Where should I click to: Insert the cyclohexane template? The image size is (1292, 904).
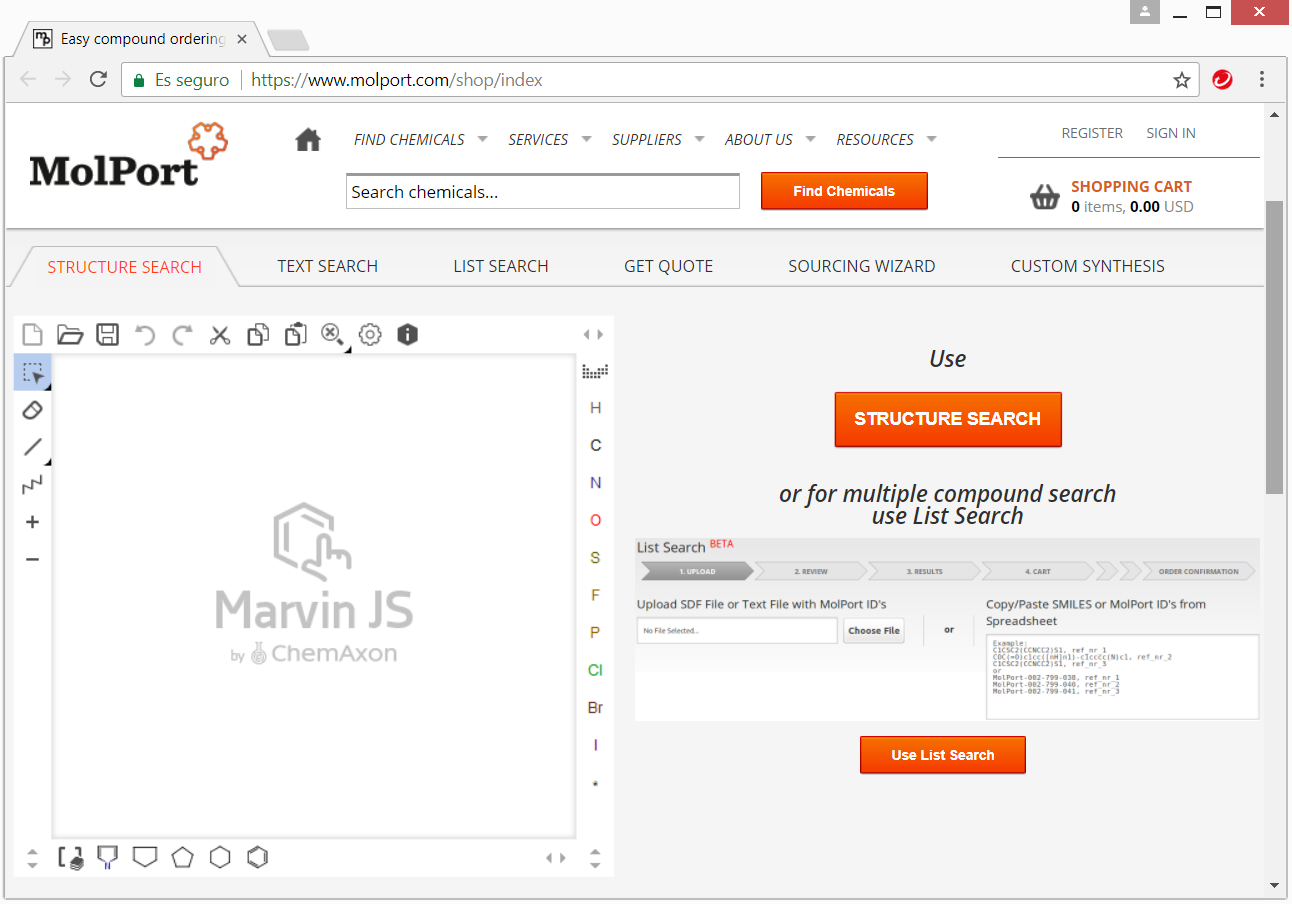[x=220, y=857]
